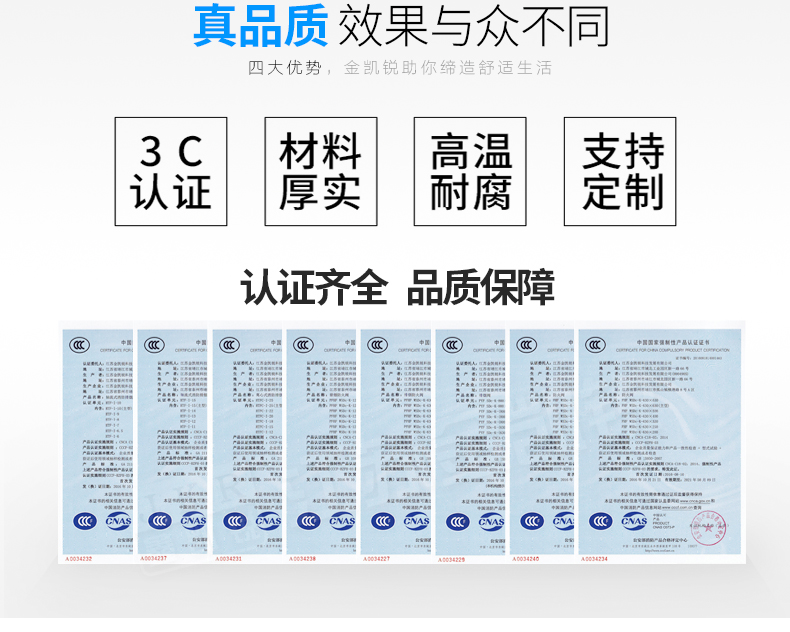Click the top CCC mark on first certificate
The width and height of the screenshot is (790, 632).
click(x=78, y=345)
